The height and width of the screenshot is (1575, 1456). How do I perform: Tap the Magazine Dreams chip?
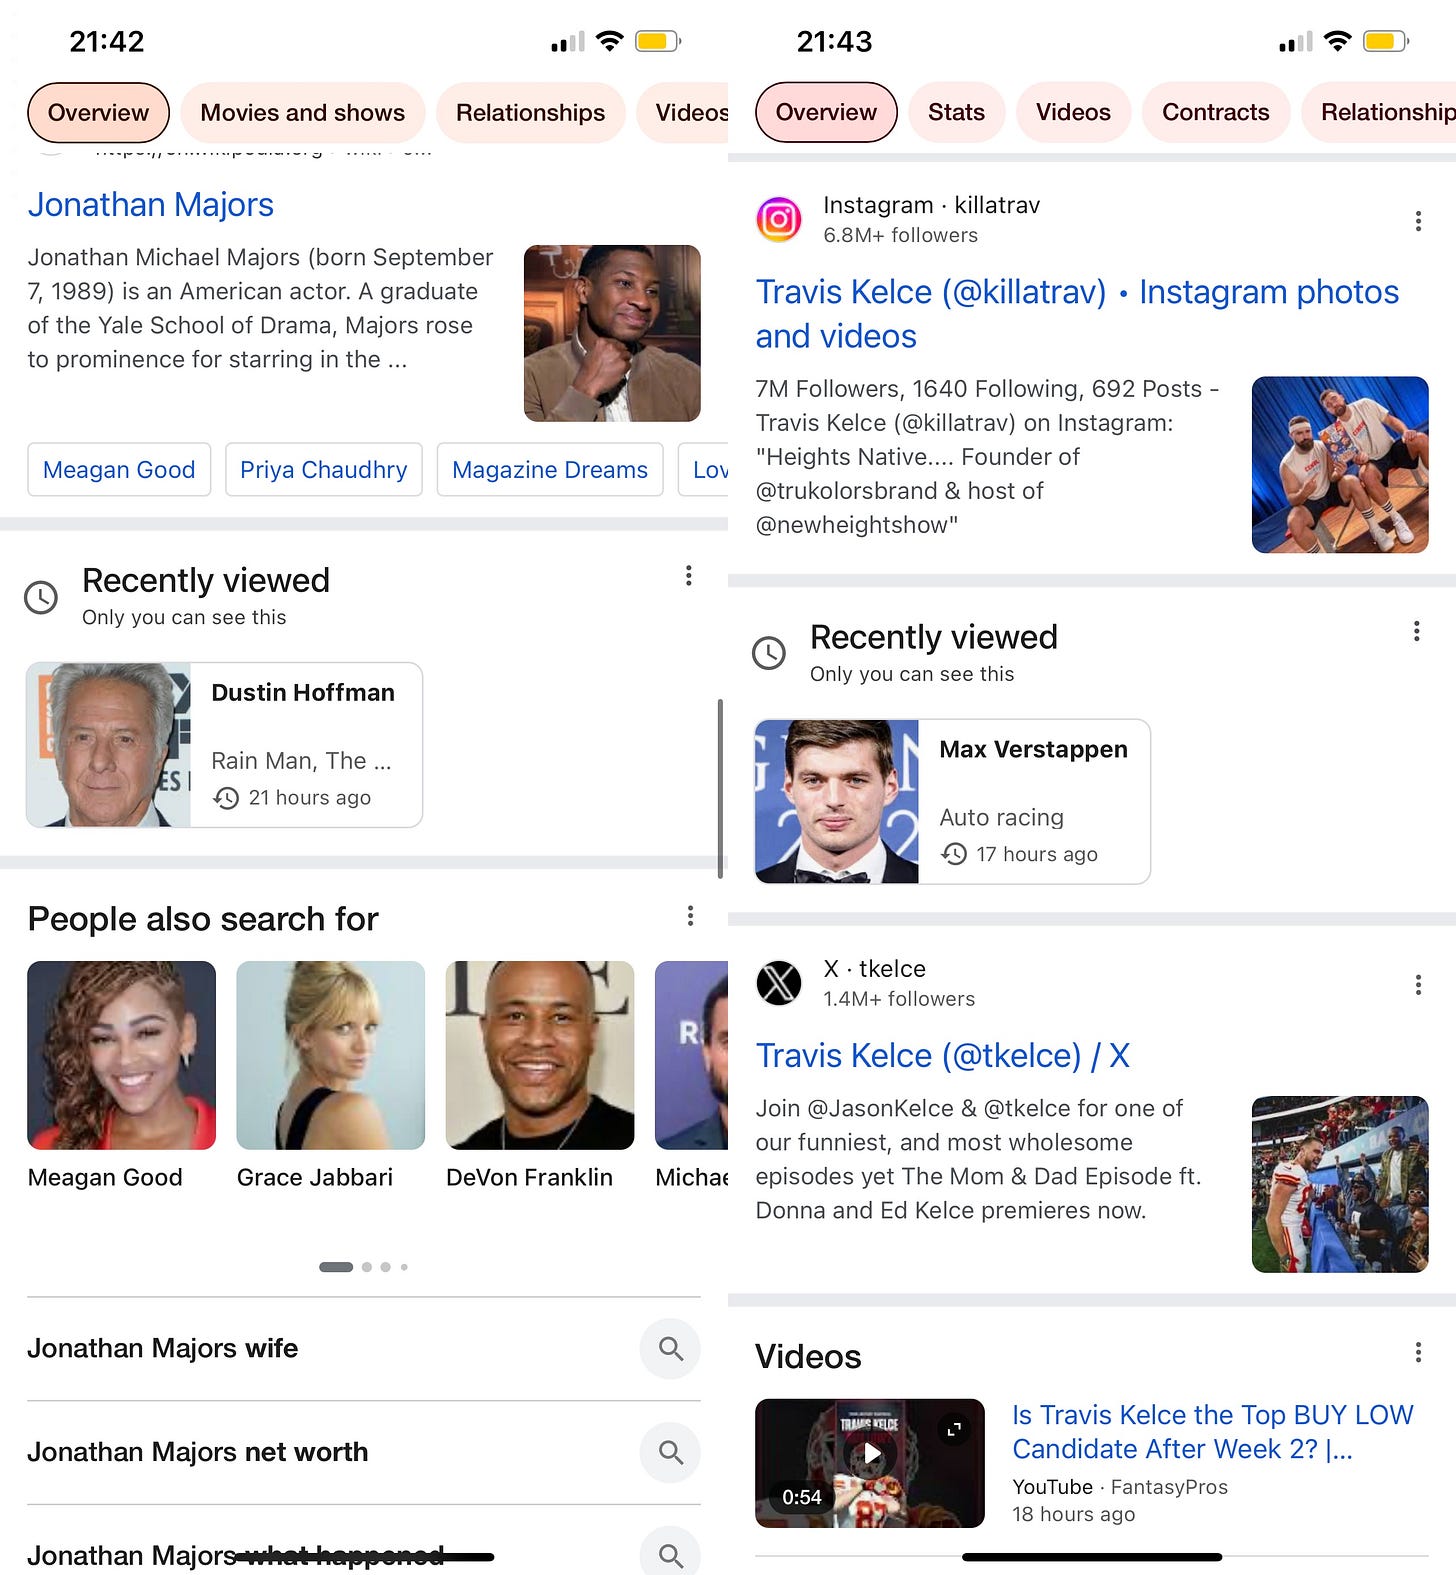click(550, 470)
